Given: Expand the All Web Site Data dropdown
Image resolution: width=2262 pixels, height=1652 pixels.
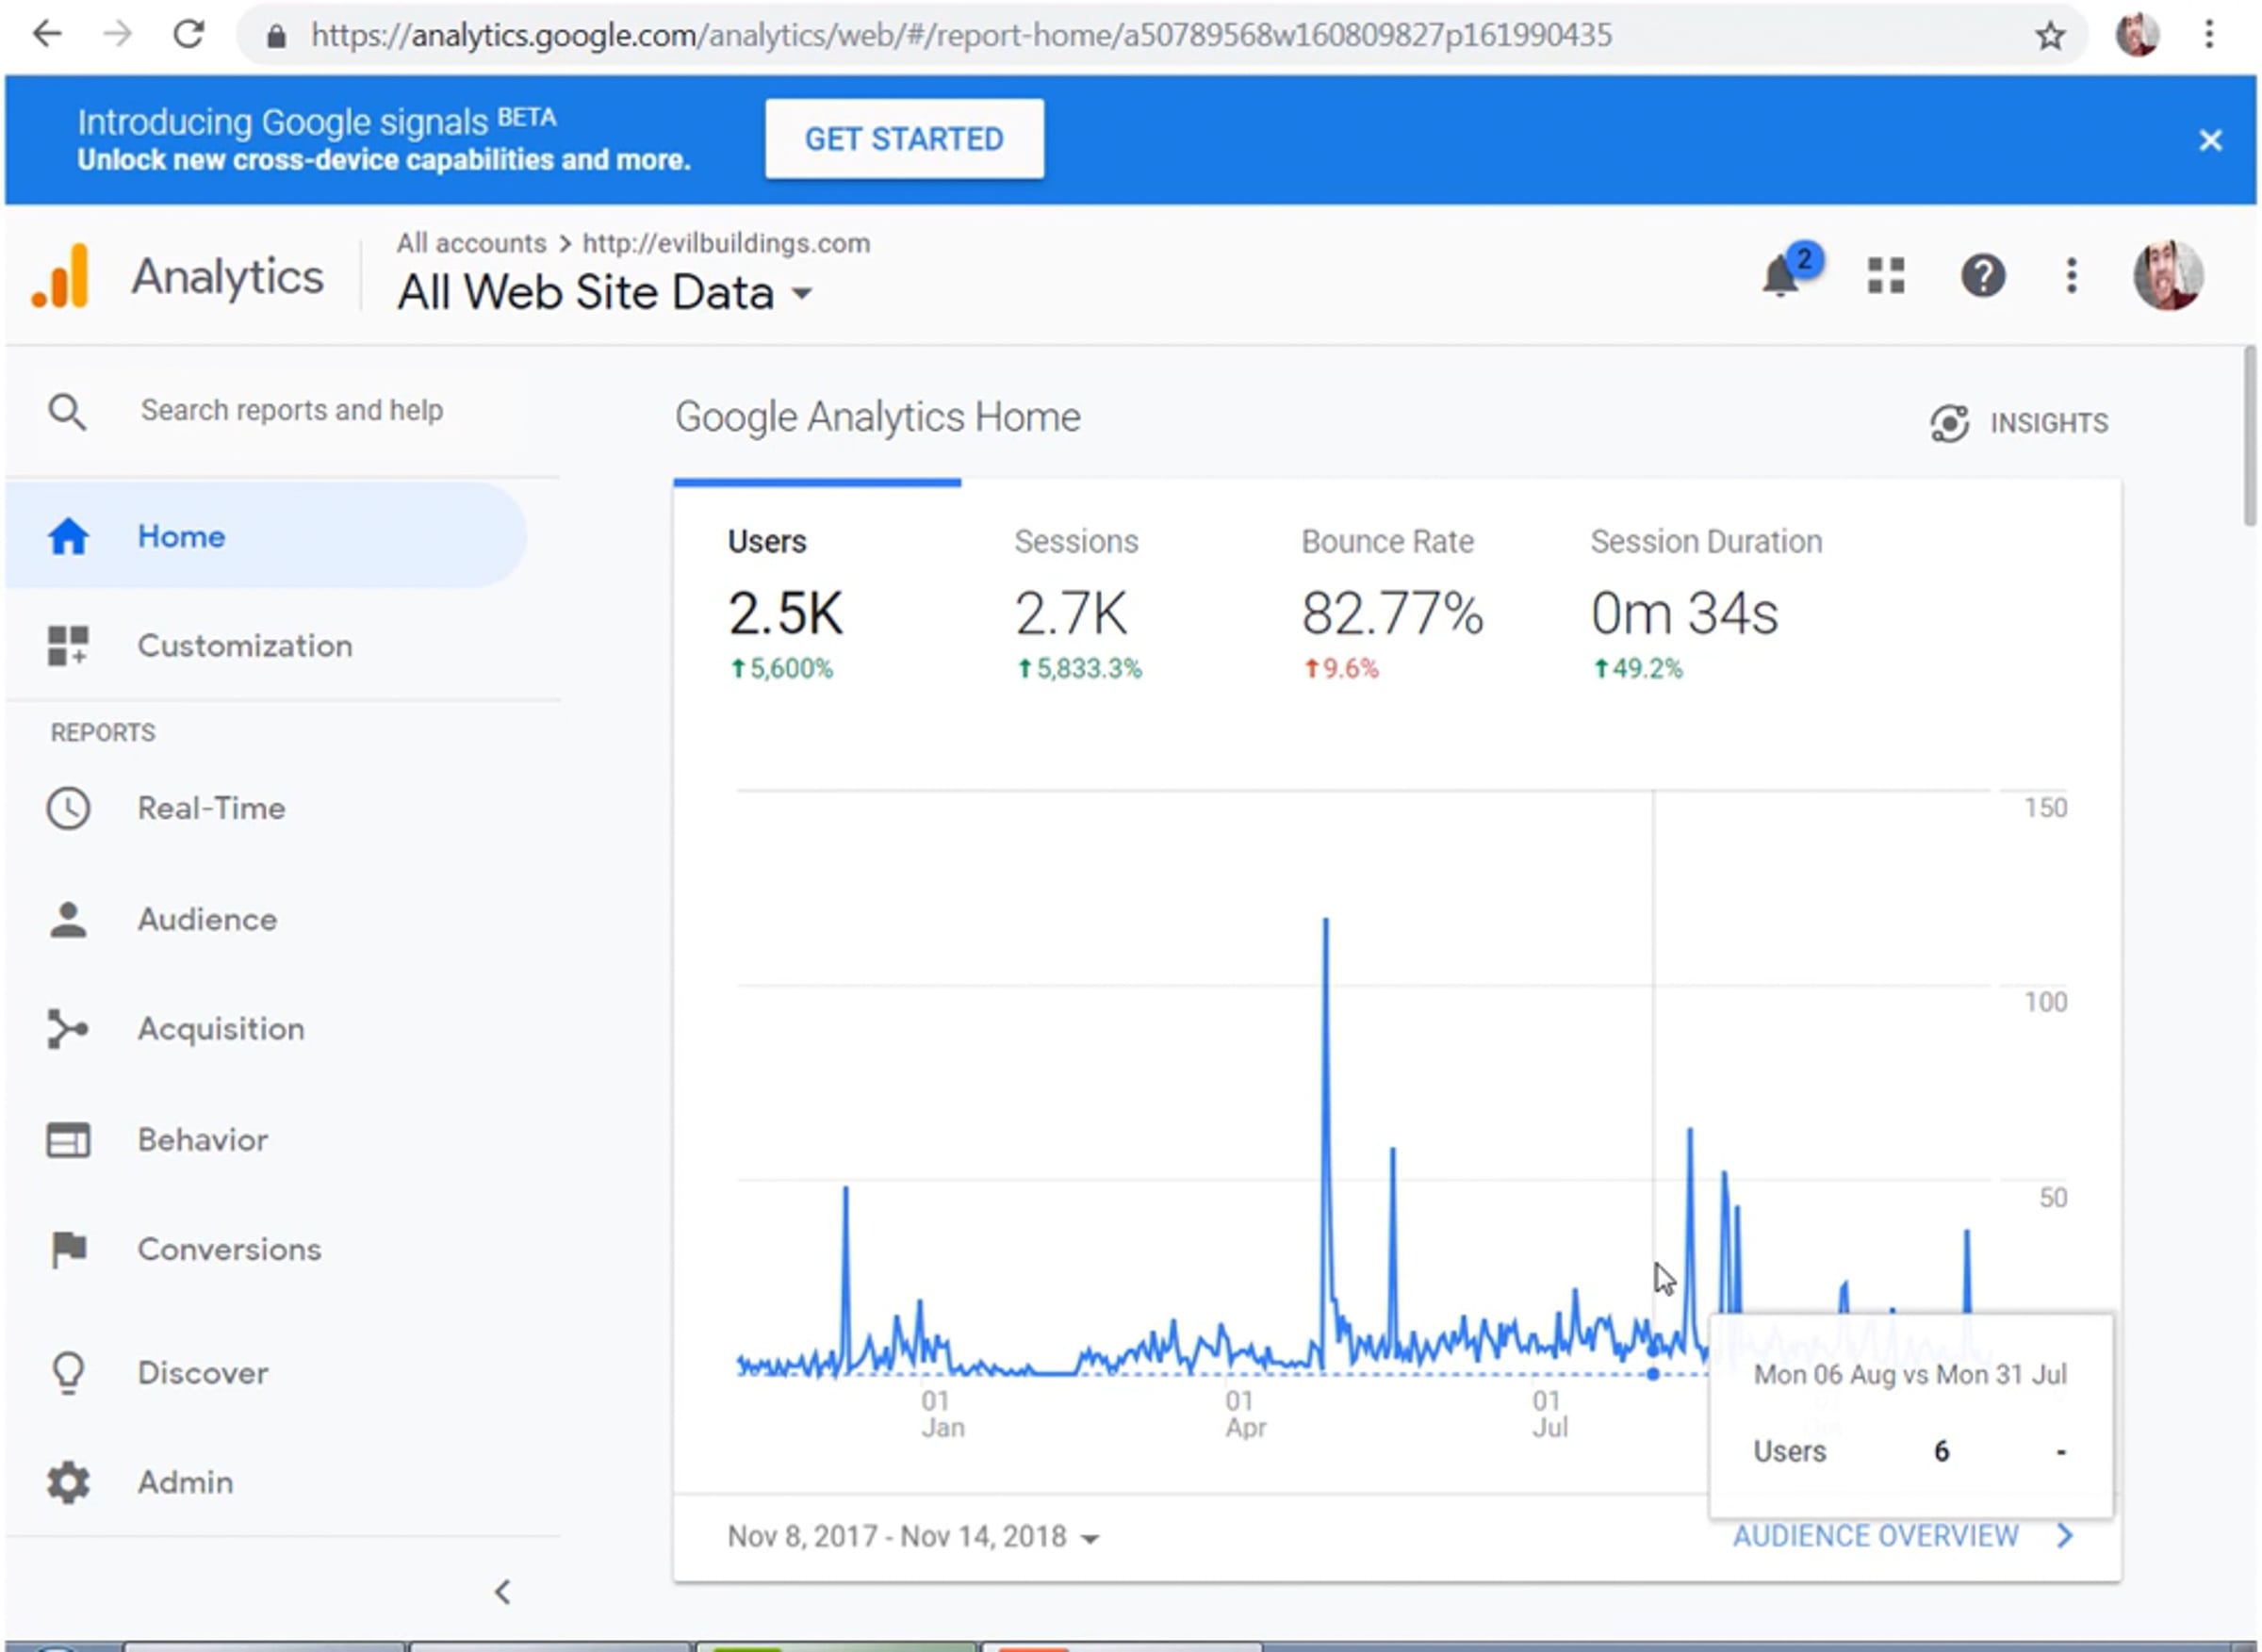Looking at the screenshot, I should [605, 293].
